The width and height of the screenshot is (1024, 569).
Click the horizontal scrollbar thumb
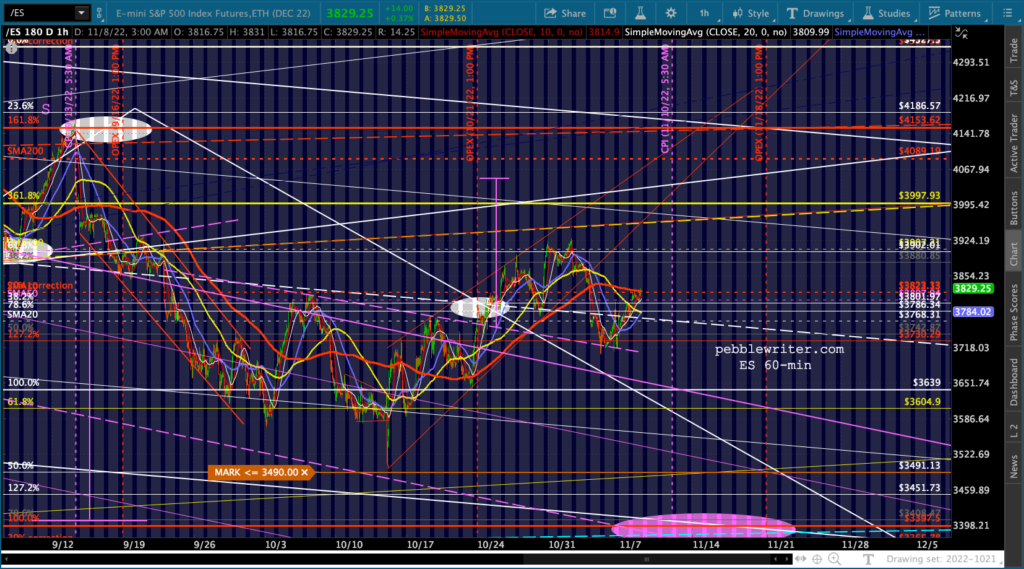647,559
